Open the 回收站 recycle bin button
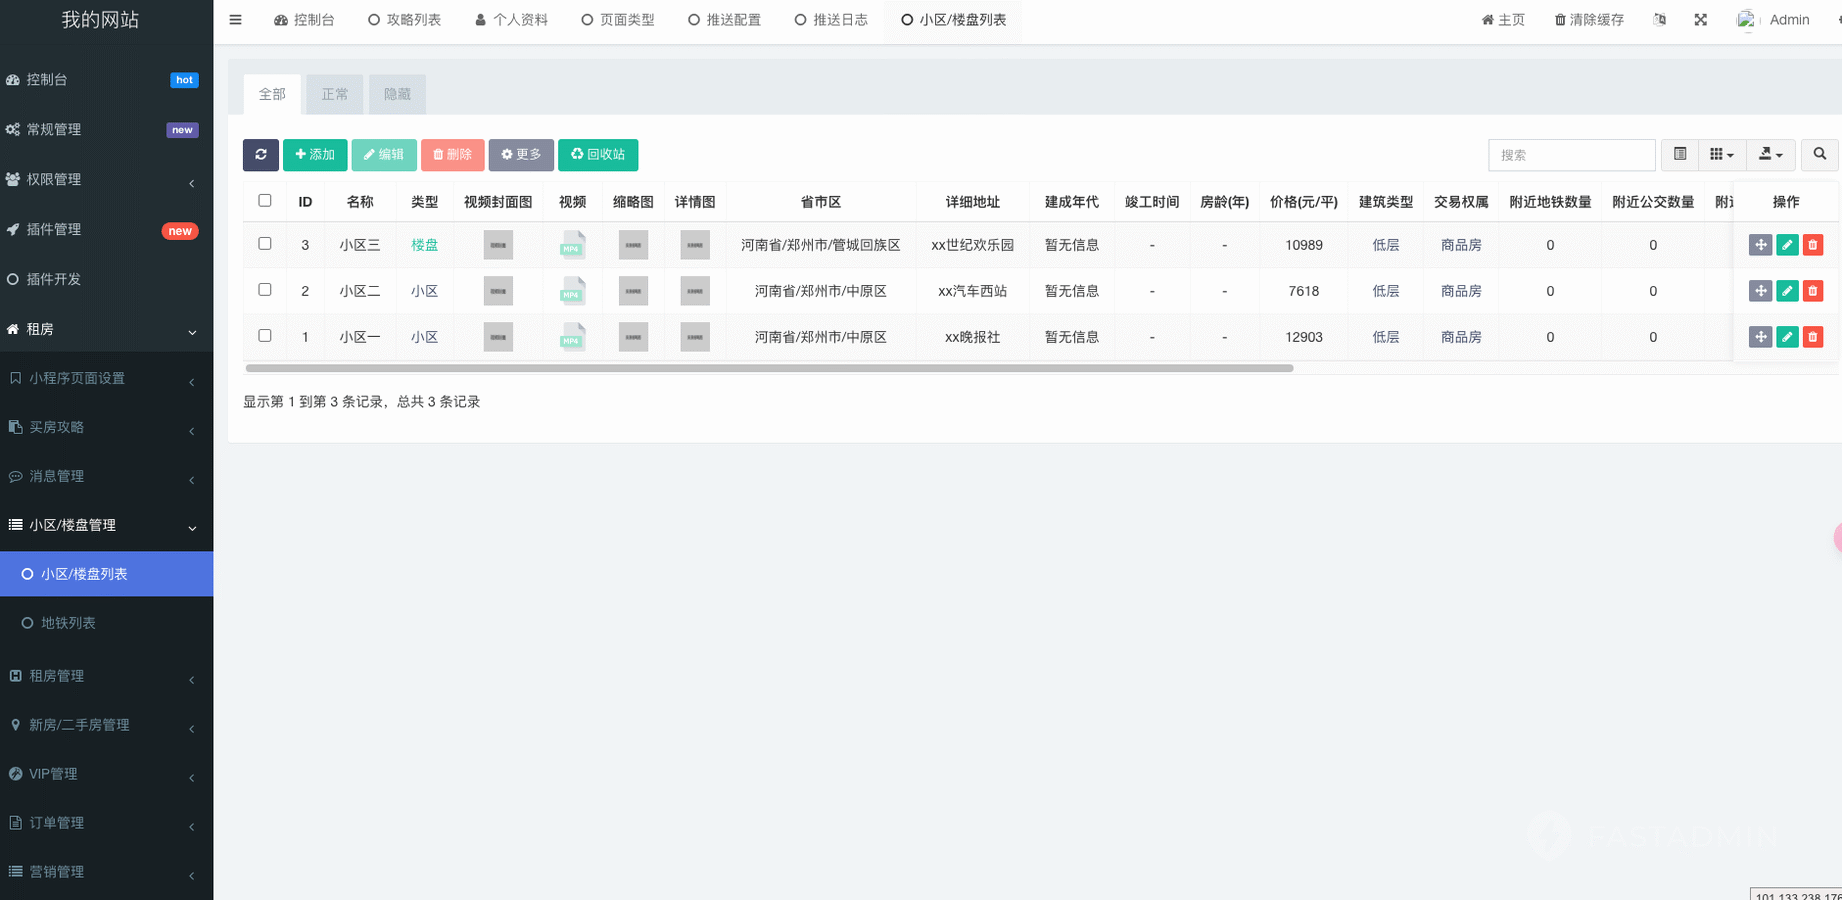The image size is (1842, 900). pos(597,155)
